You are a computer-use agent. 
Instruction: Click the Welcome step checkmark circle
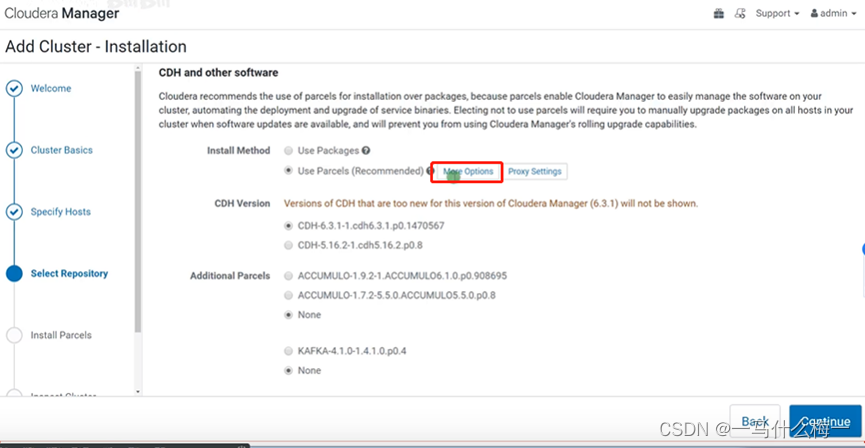(x=14, y=88)
